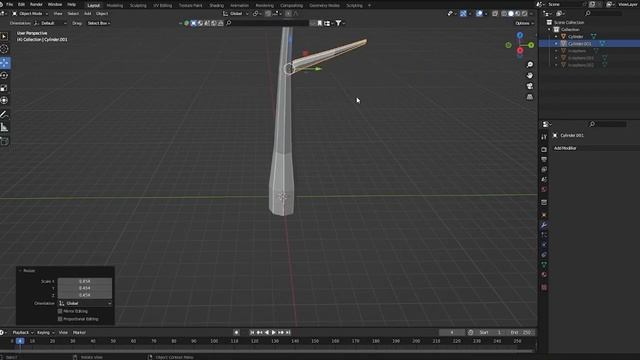Activate the Transform tool
This screenshot has width=640, height=360.
pos(4,100)
